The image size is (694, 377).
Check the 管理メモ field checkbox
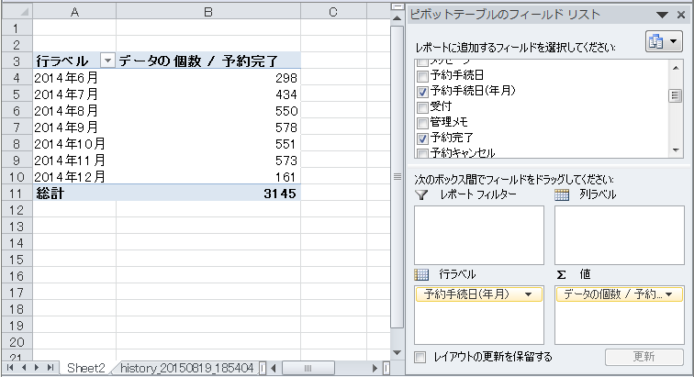(x=423, y=123)
